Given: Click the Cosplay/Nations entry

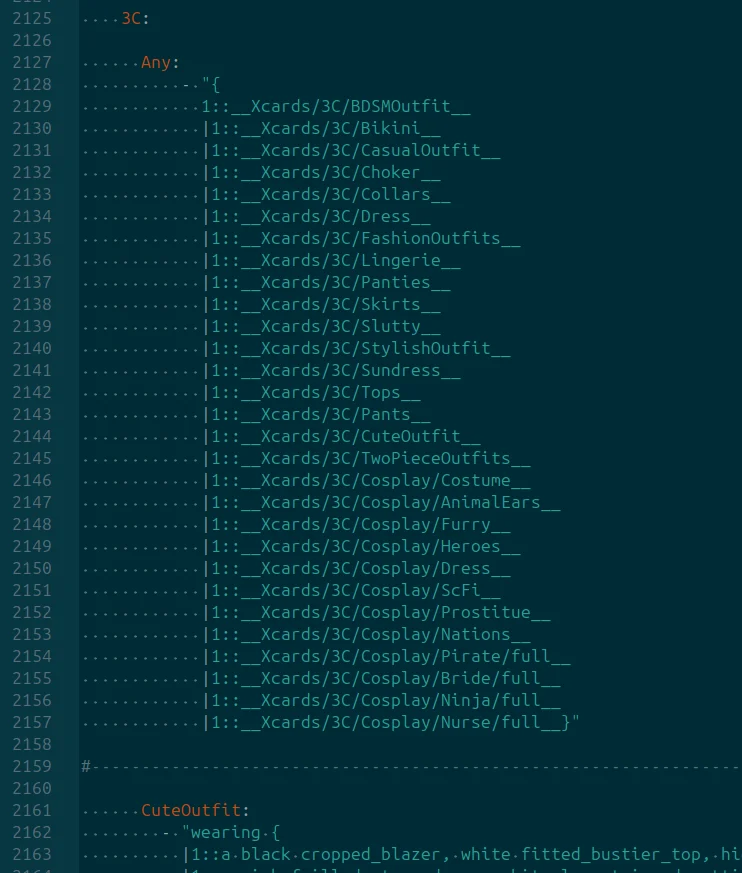Looking at the screenshot, I should [x=367, y=635].
